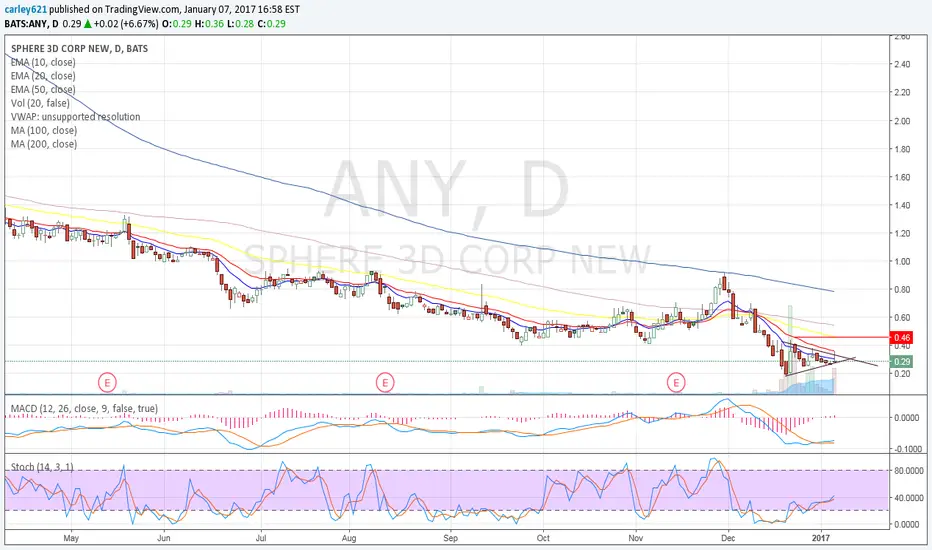Select the 'MA (200, close)' indicator legend
This screenshot has width=932, height=550.
click(x=44, y=144)
